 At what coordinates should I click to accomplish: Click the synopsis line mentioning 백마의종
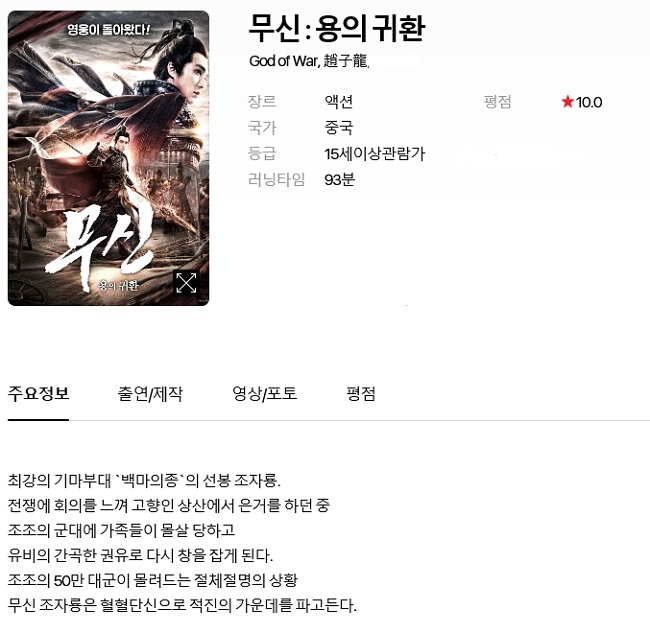[x=144, y=481]
